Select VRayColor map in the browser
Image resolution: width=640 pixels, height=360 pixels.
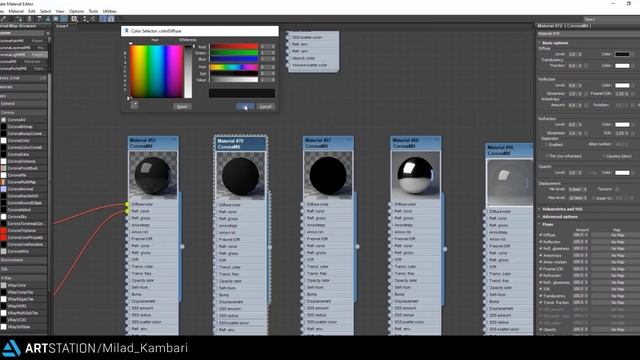[x=24, y=285]
